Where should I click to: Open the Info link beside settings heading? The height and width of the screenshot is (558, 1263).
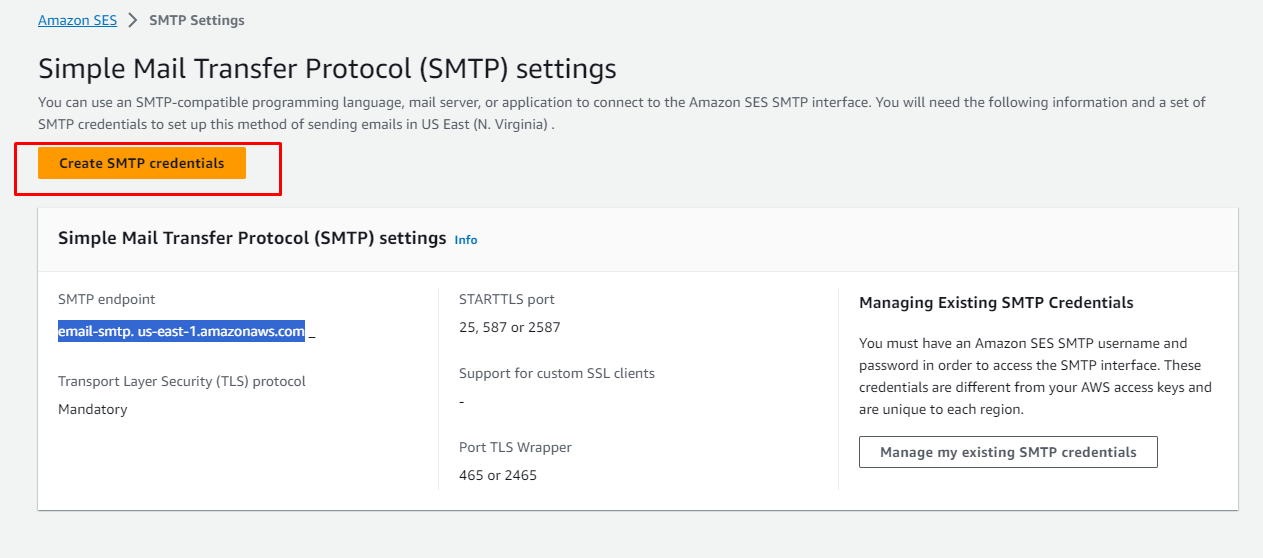465,240
